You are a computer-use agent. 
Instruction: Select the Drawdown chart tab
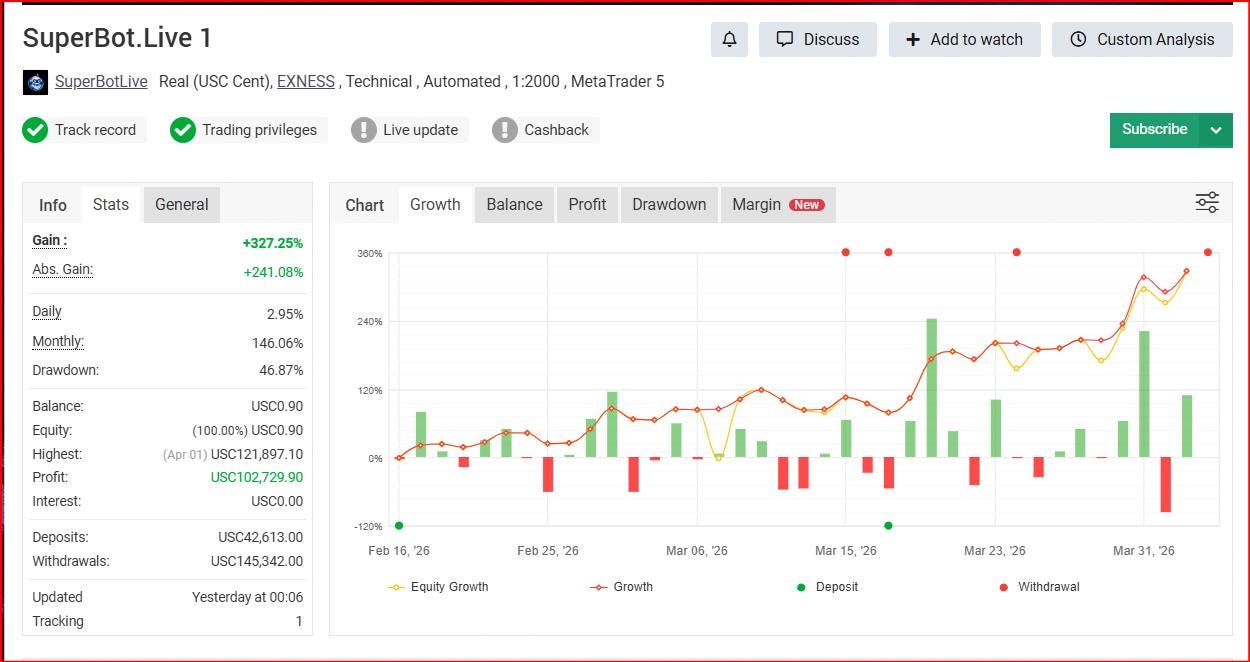[x=669, y=204]
